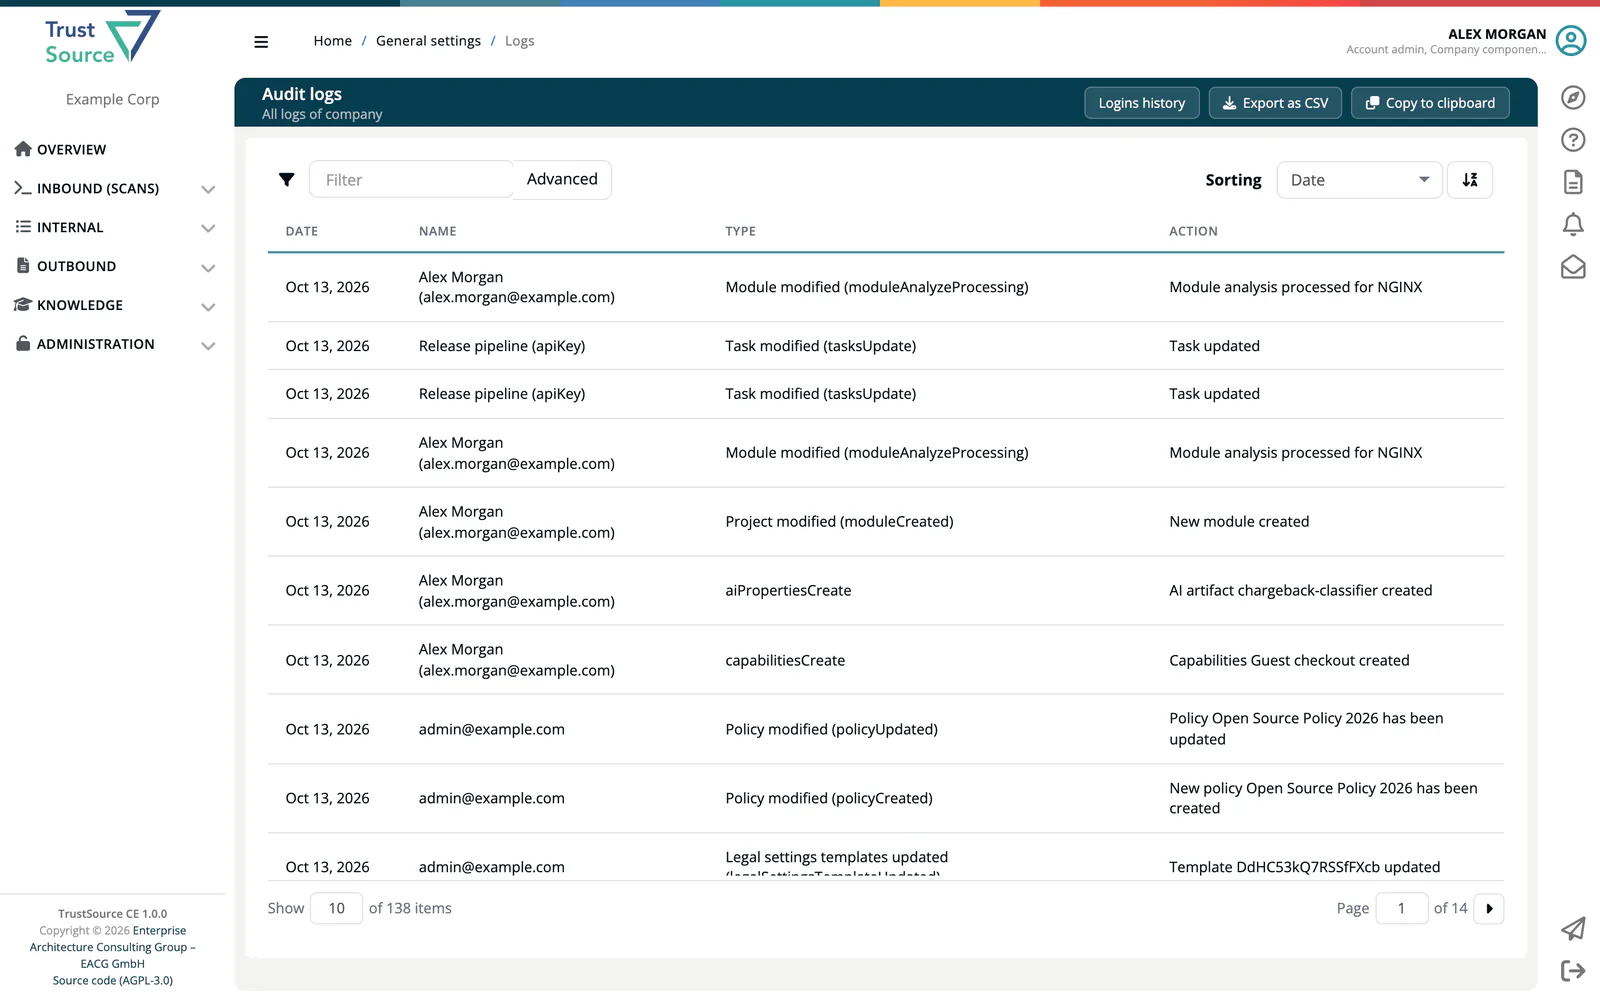Click the TrustSource logo
The image size is (1600, 1000).
[x=102, y=38]
